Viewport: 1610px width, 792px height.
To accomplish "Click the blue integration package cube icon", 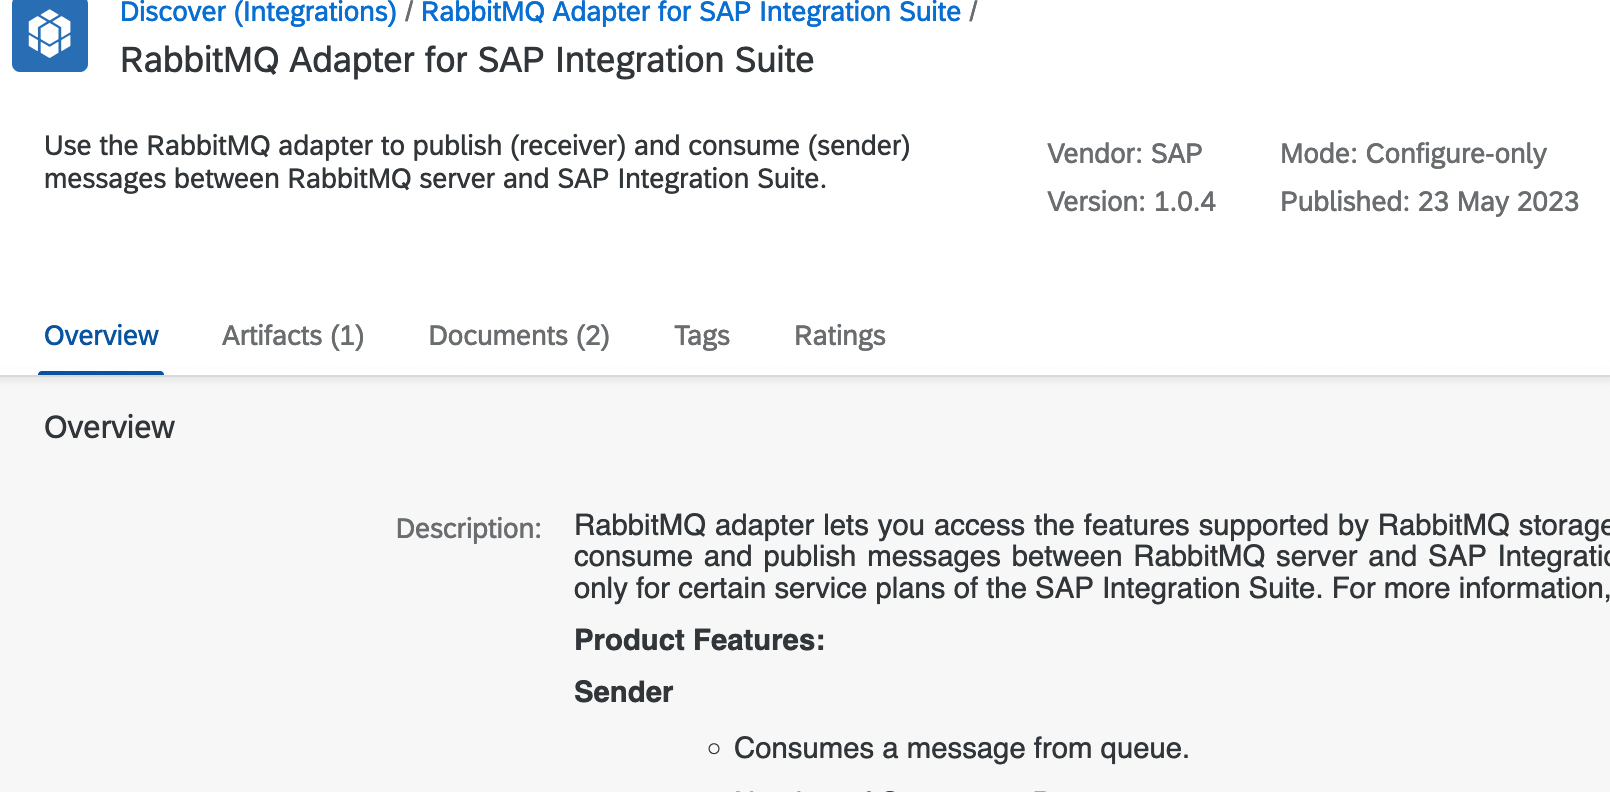I will point(50,34).
